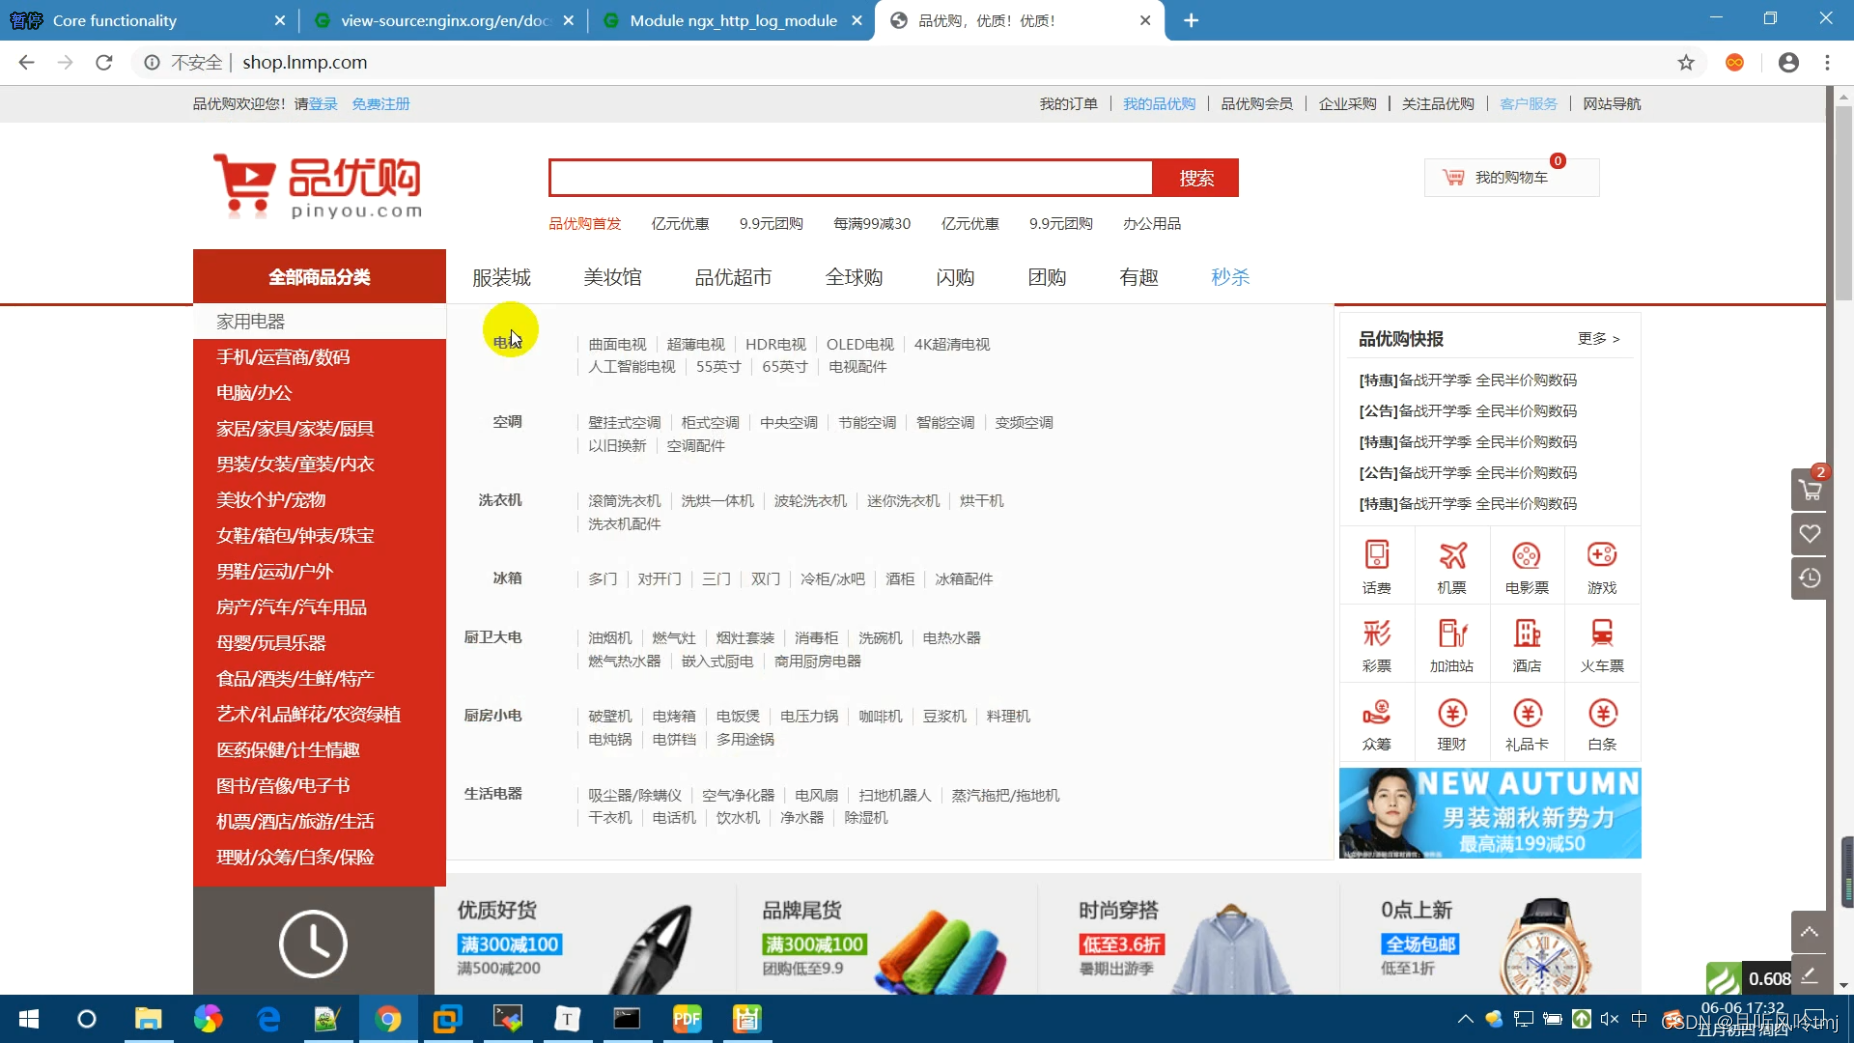1854x1043 pixels.
Task: Select the 美妆馆 navigation menu item
Action: pyautogui.click(x=611, y=277)
